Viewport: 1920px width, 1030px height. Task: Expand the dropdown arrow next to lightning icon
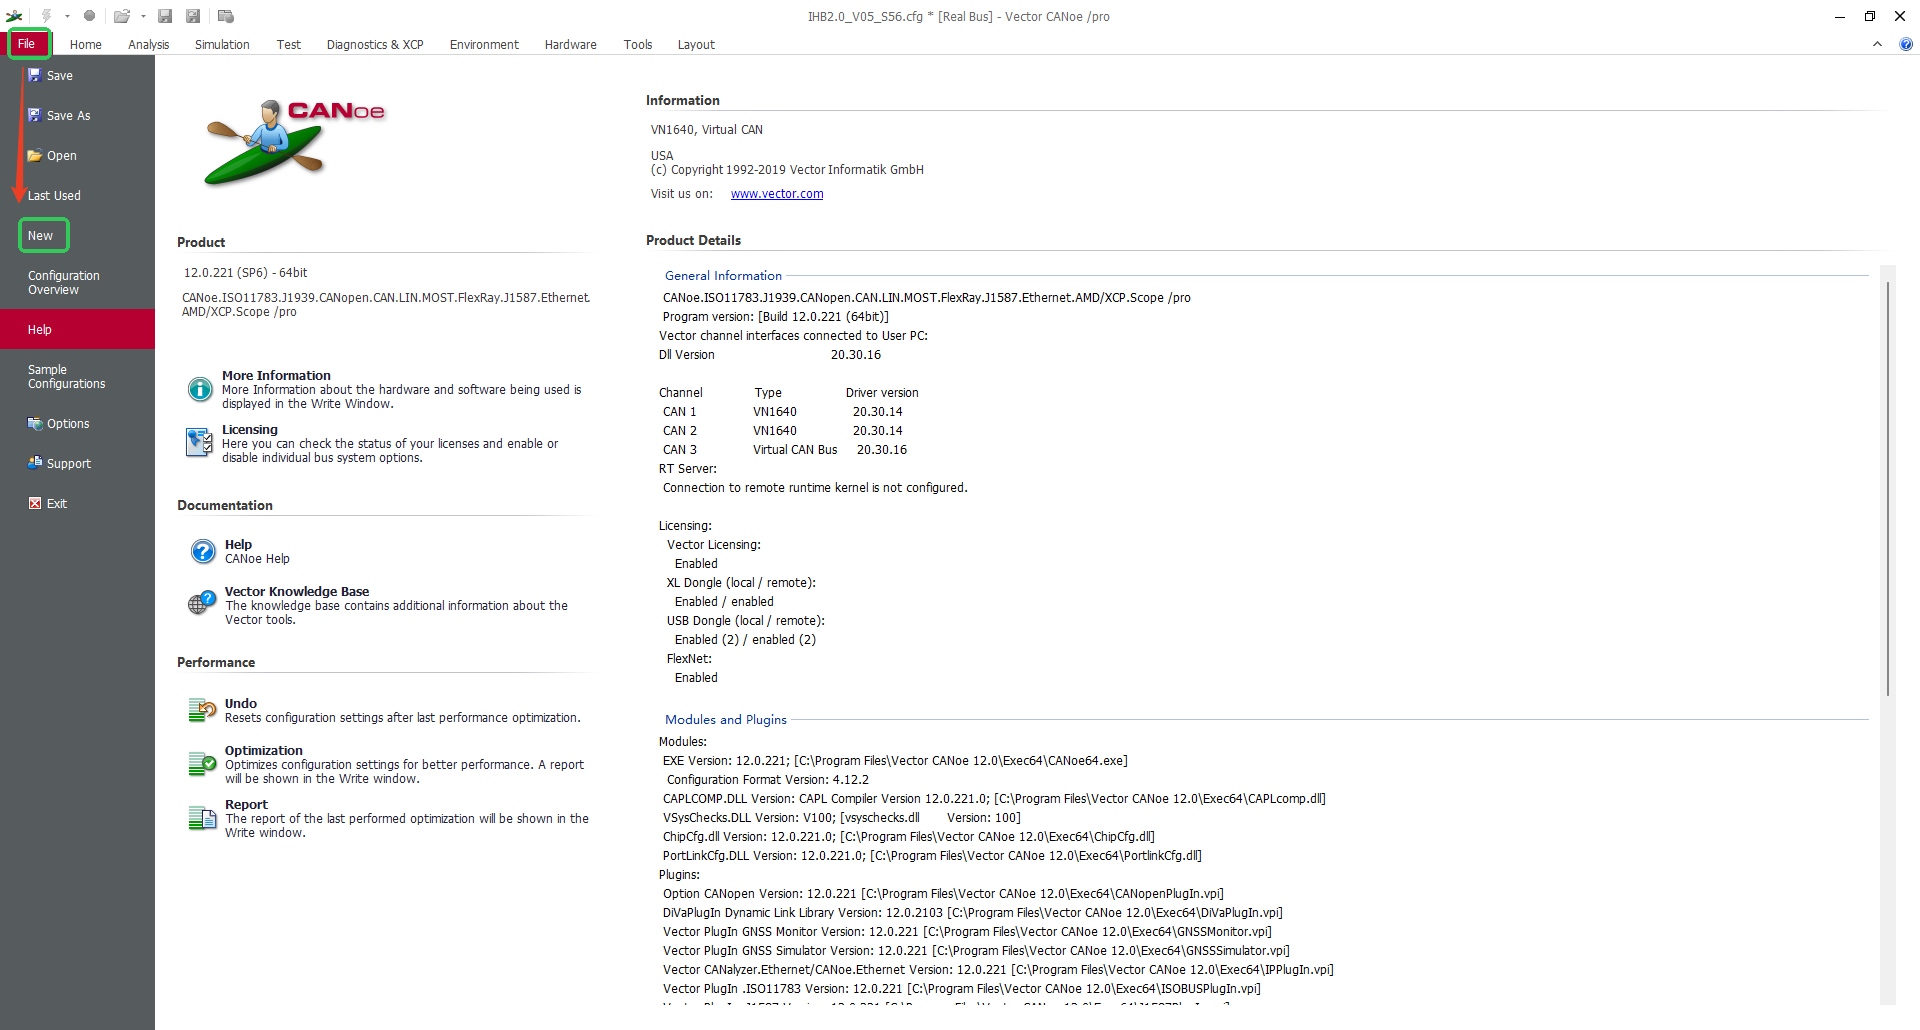coord(67,16)
